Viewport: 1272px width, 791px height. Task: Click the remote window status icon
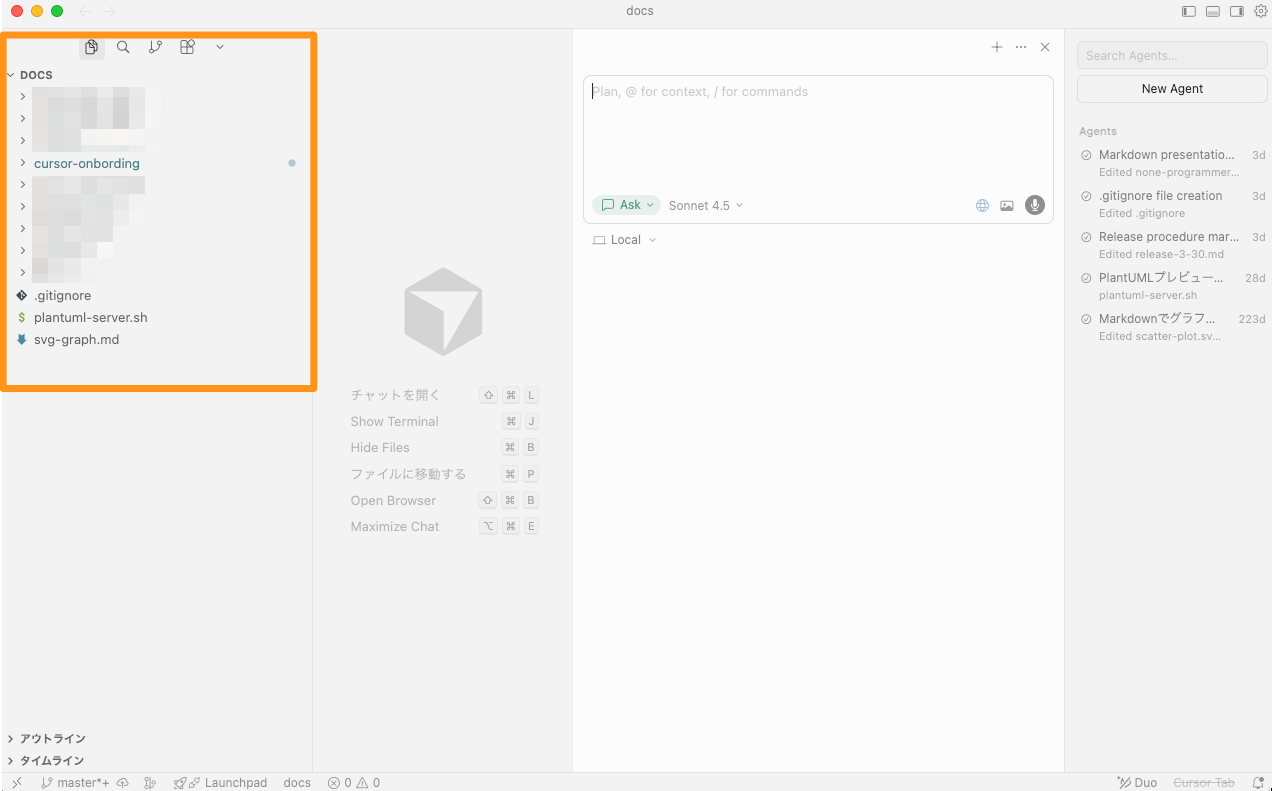(x=17, y=783)
